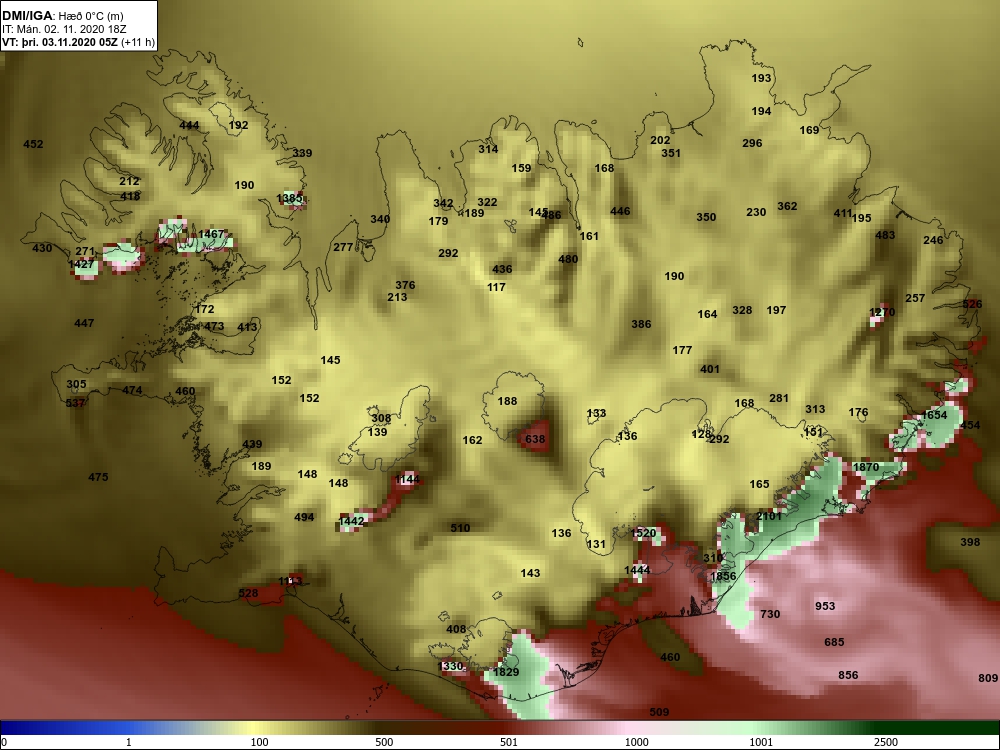Click the 1385 height label
Image resolution: width=1000 pixels, height=750 pixels.
290,198
